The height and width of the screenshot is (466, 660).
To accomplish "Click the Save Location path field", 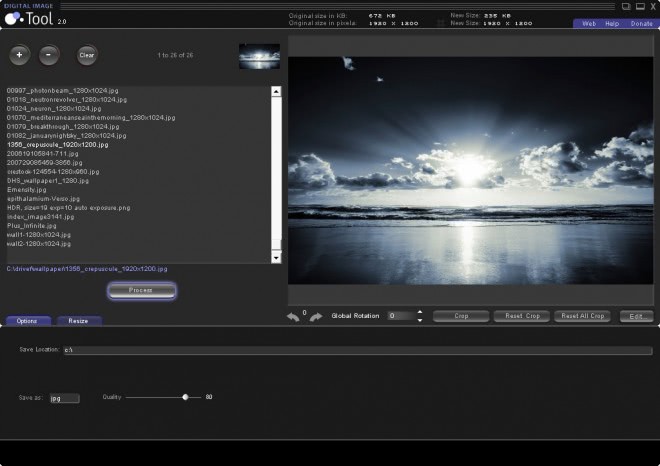I will point(355,351).
